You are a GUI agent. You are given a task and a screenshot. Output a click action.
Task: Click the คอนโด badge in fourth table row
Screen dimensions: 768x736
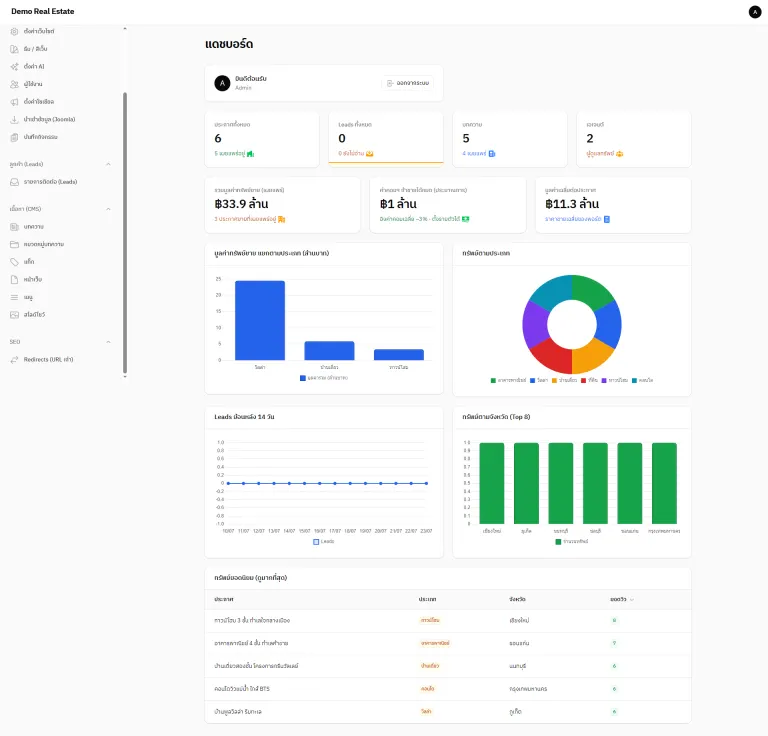pos(427,689)
